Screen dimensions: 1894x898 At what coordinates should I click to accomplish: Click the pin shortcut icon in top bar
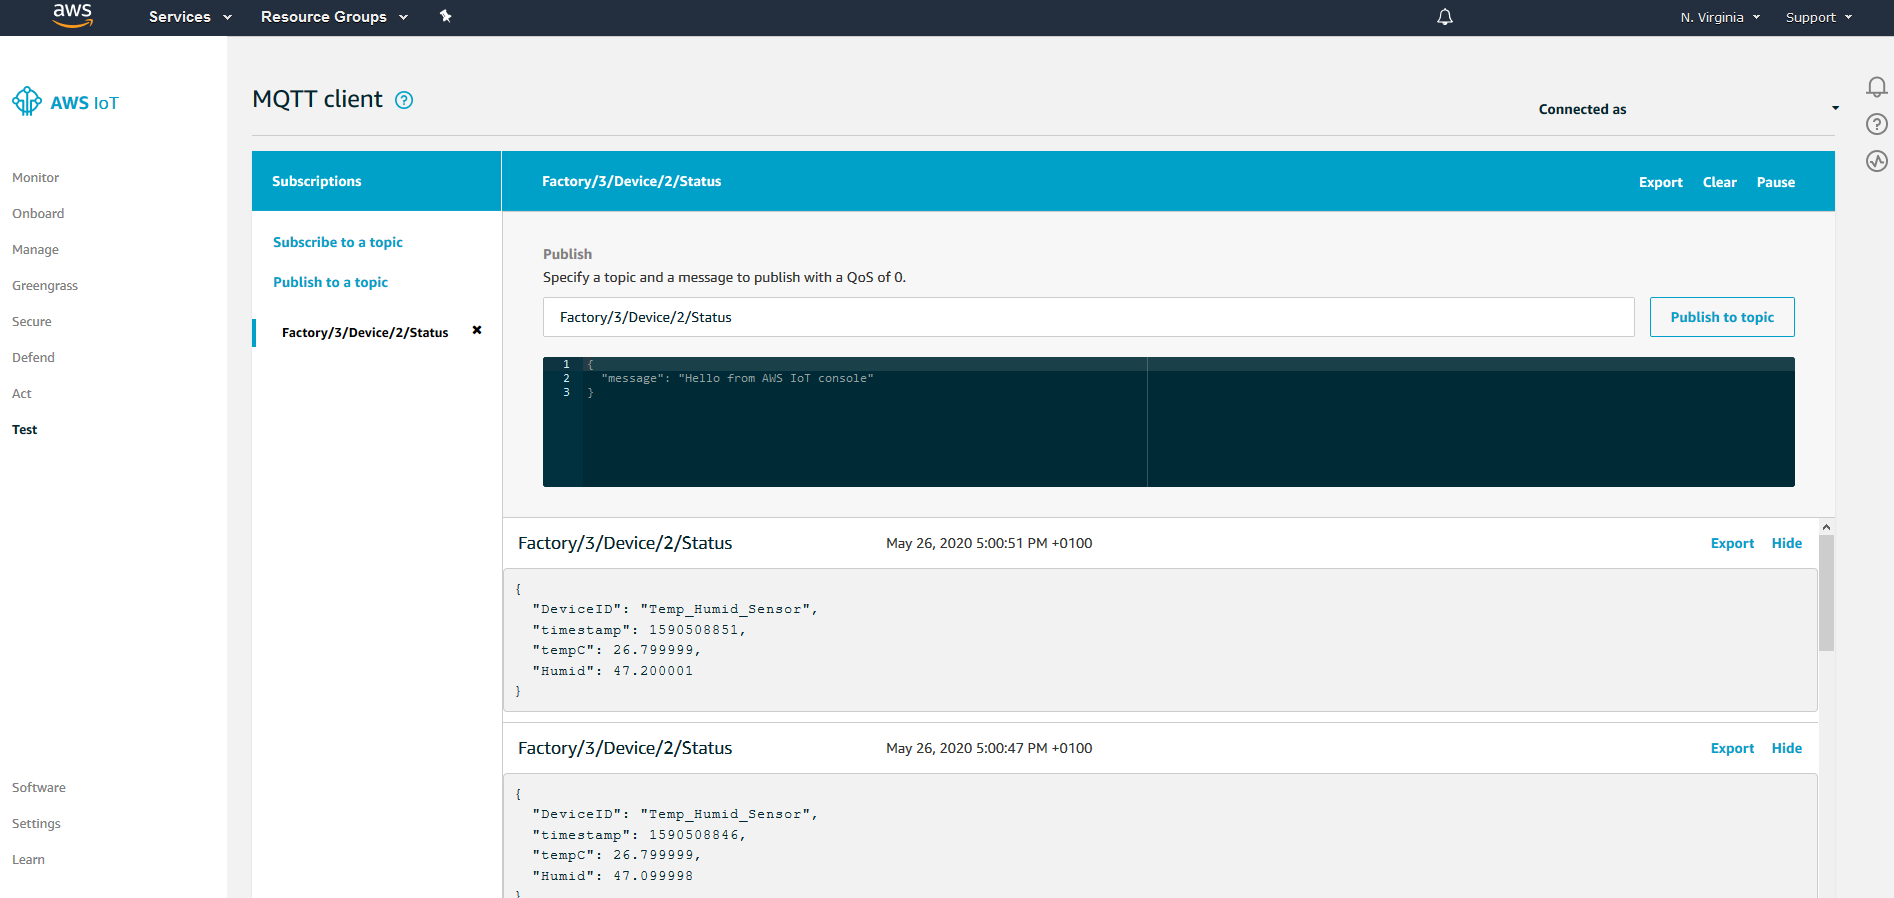tap(446, 16)
